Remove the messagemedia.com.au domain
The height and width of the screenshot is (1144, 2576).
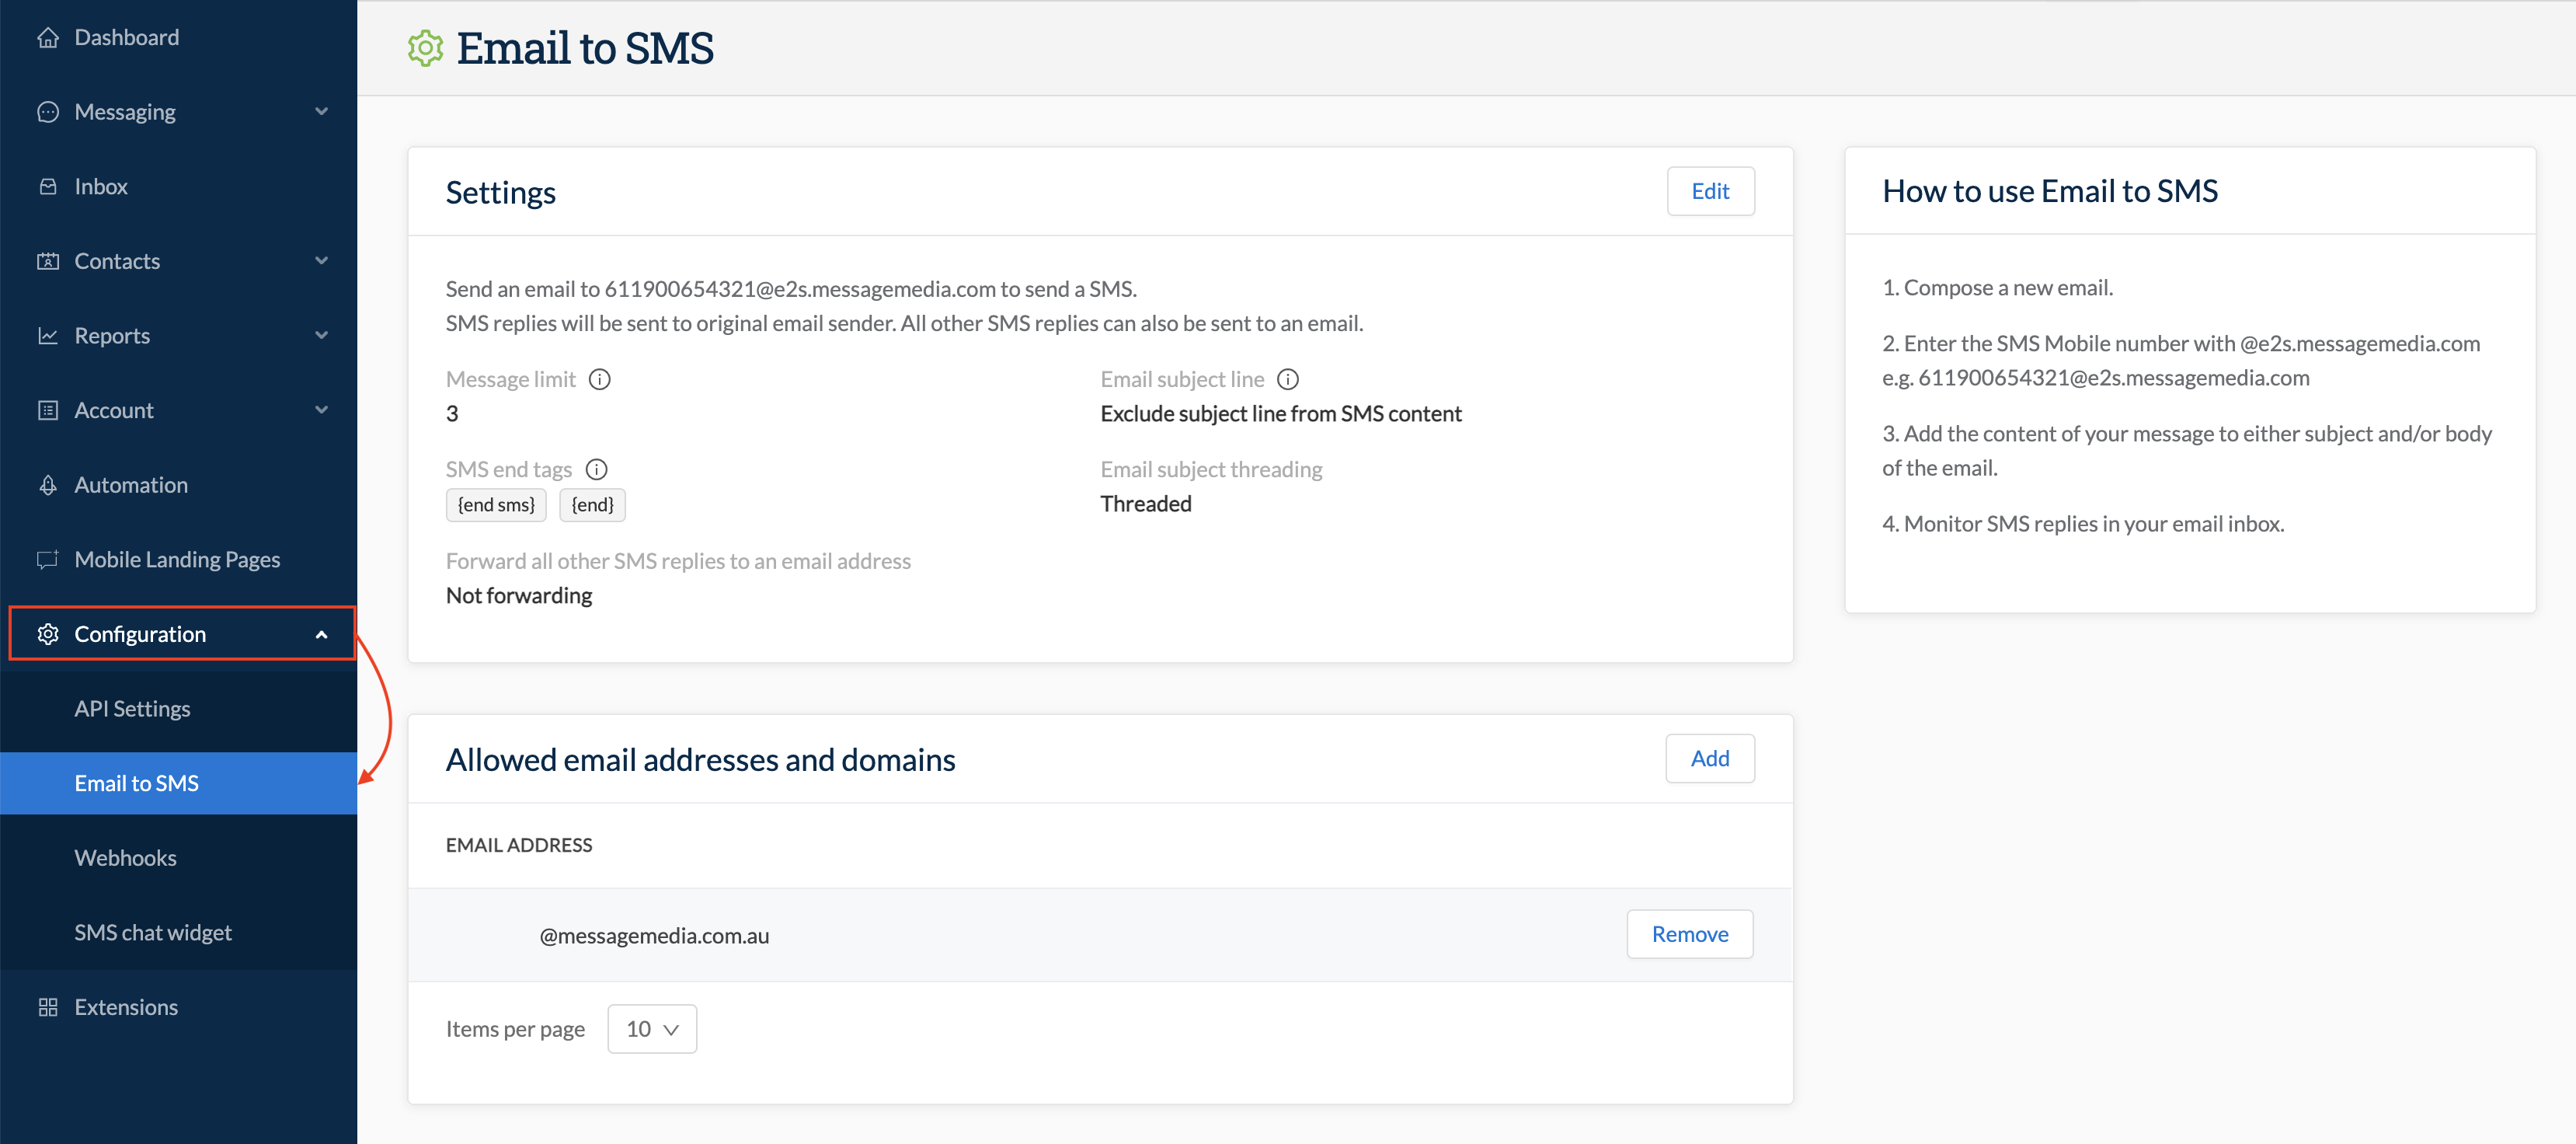(x=1689, y=934)
